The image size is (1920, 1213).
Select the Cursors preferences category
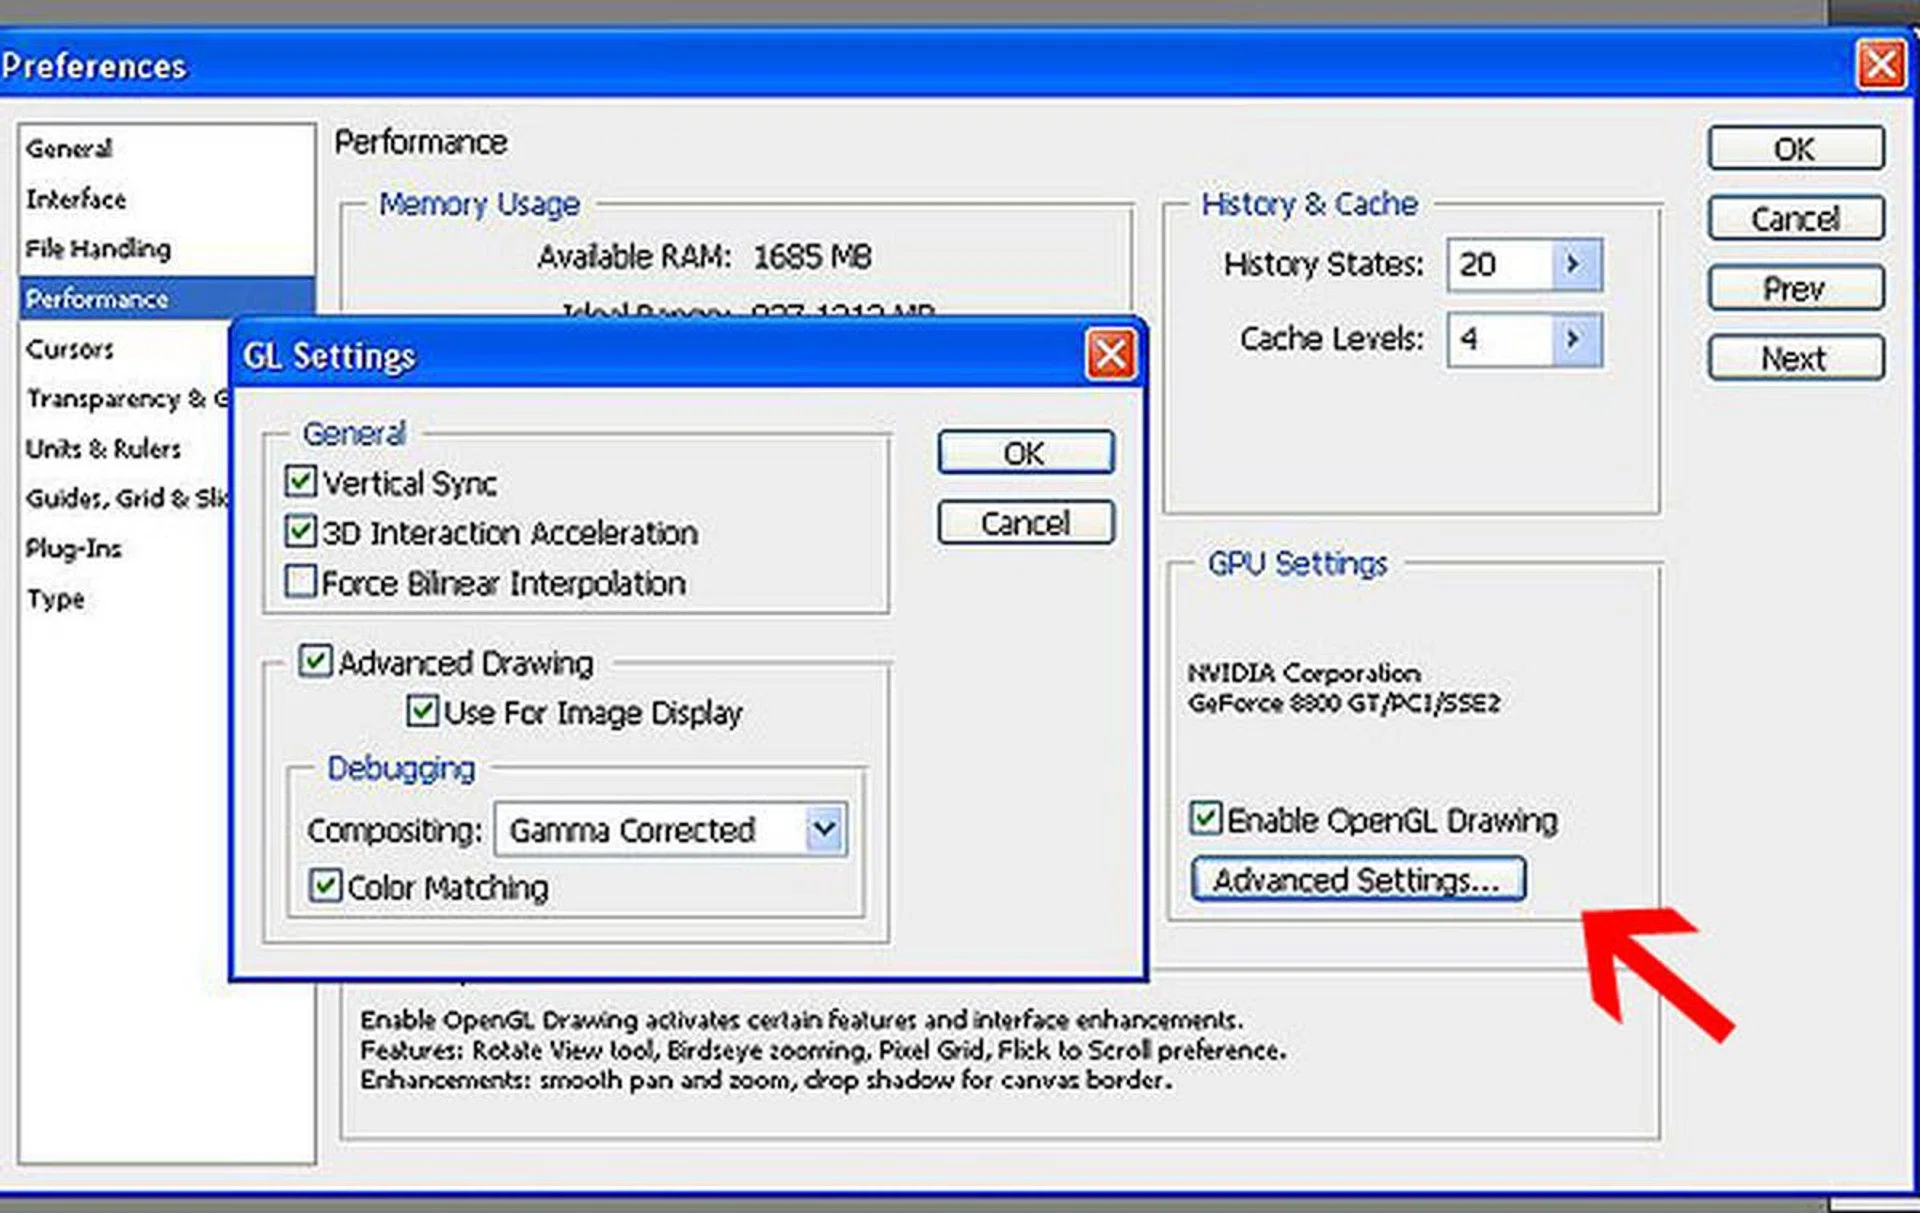point(69,349)
